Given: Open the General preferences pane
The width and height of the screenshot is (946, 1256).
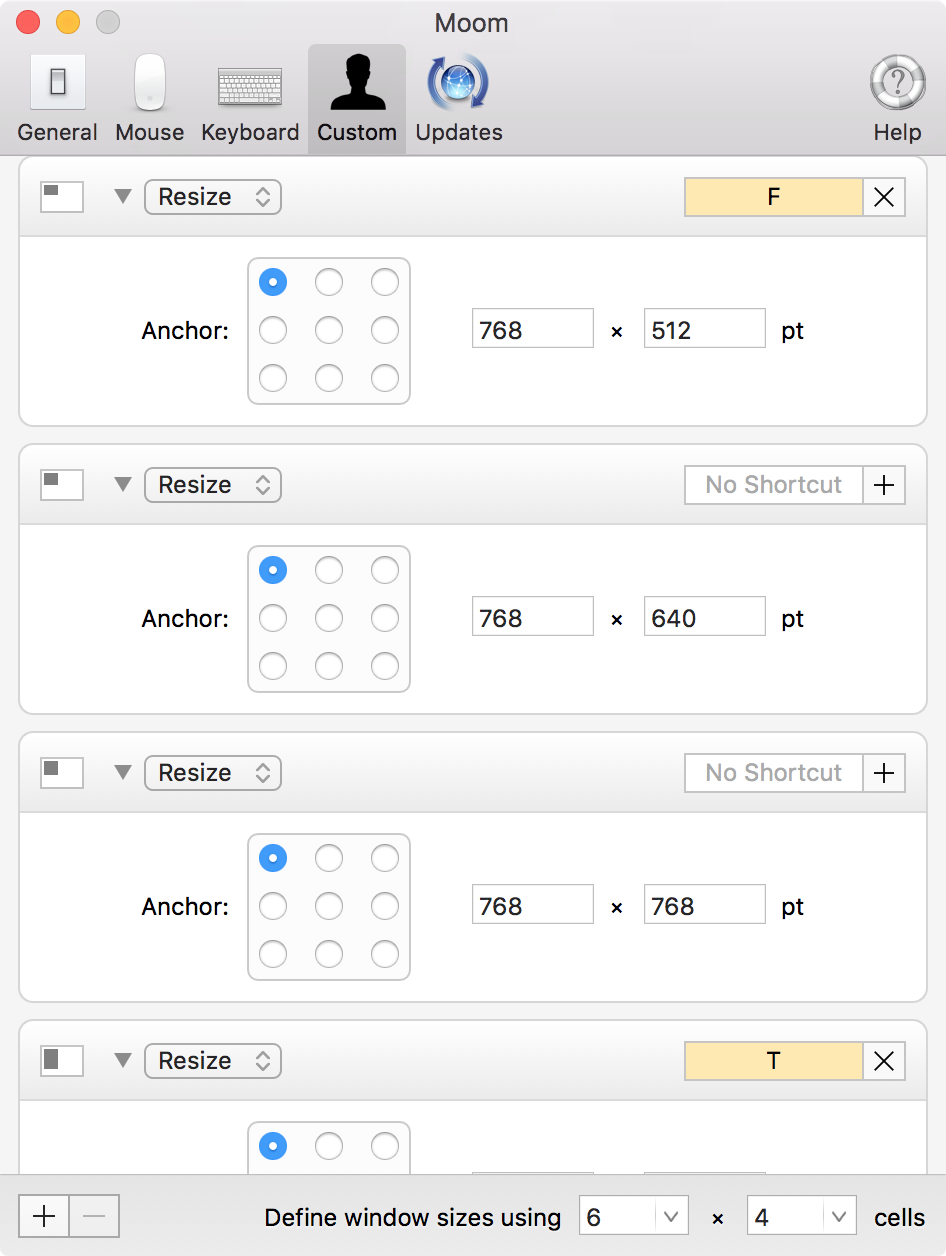Looking at the screenshot, I should pos(58,99).
